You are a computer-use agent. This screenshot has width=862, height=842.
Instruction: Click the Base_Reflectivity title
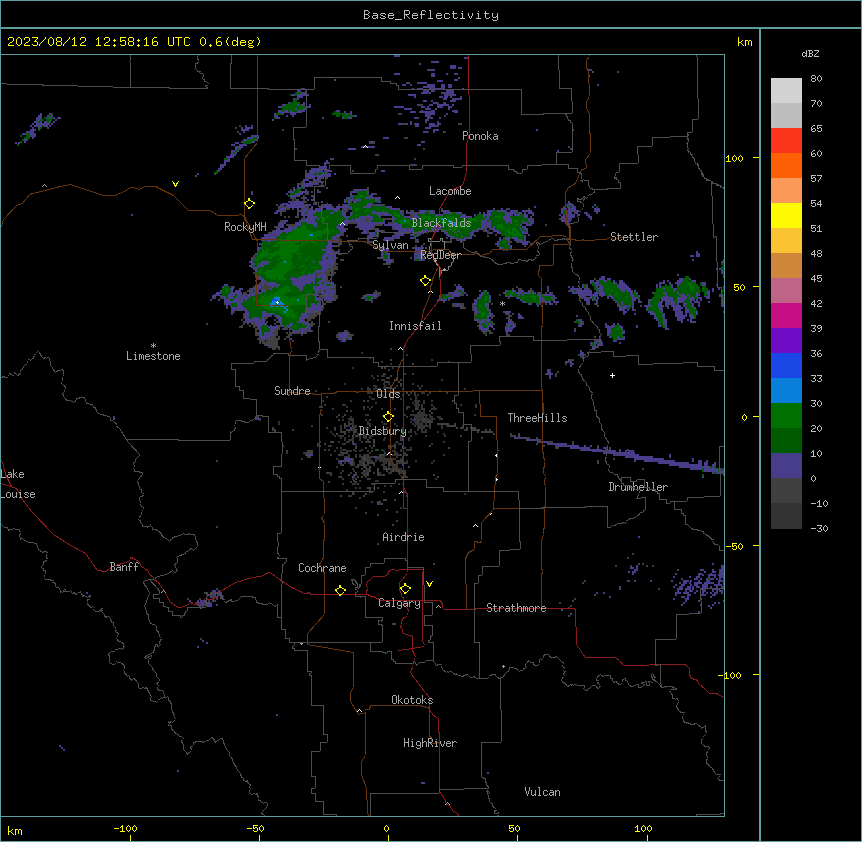click(x=431, y=15)
